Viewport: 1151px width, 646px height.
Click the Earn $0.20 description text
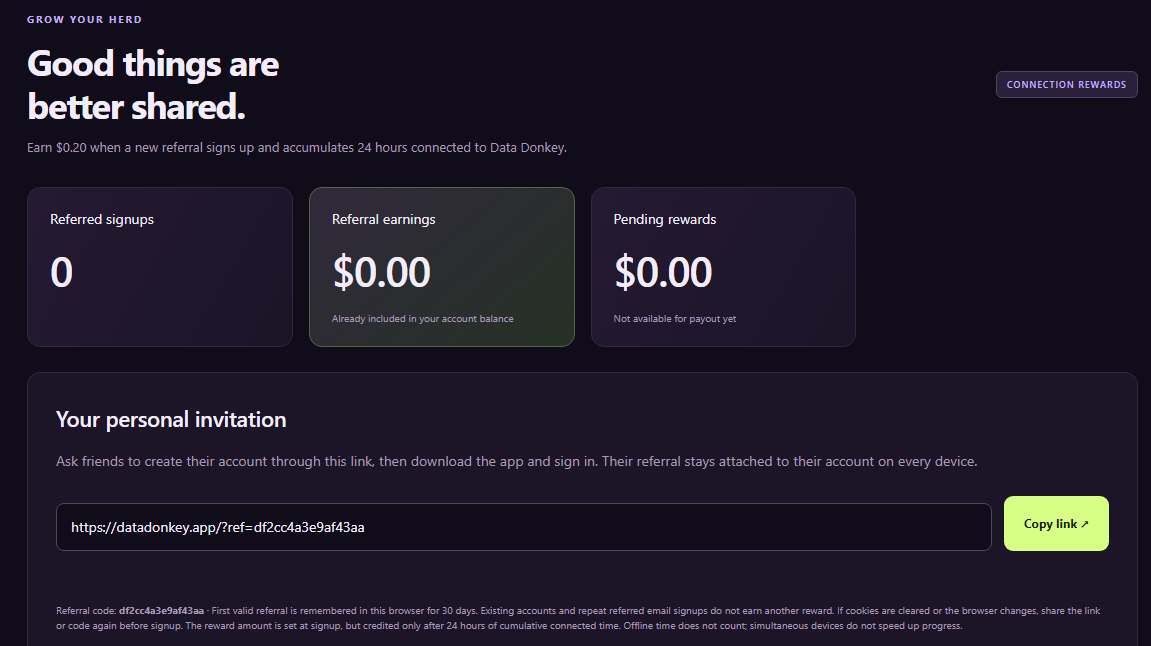[x=297, y=148]
